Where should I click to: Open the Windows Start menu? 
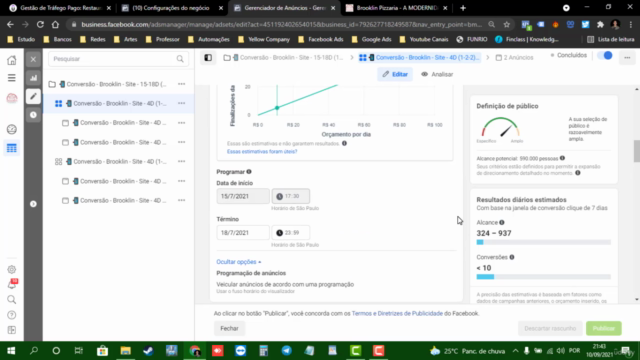11,351
